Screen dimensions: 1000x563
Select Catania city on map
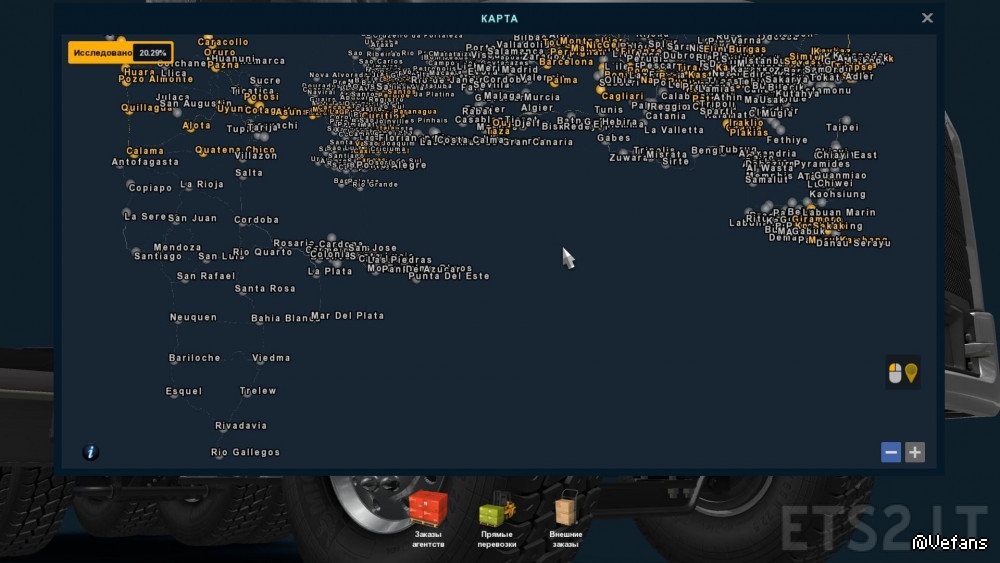666,116
